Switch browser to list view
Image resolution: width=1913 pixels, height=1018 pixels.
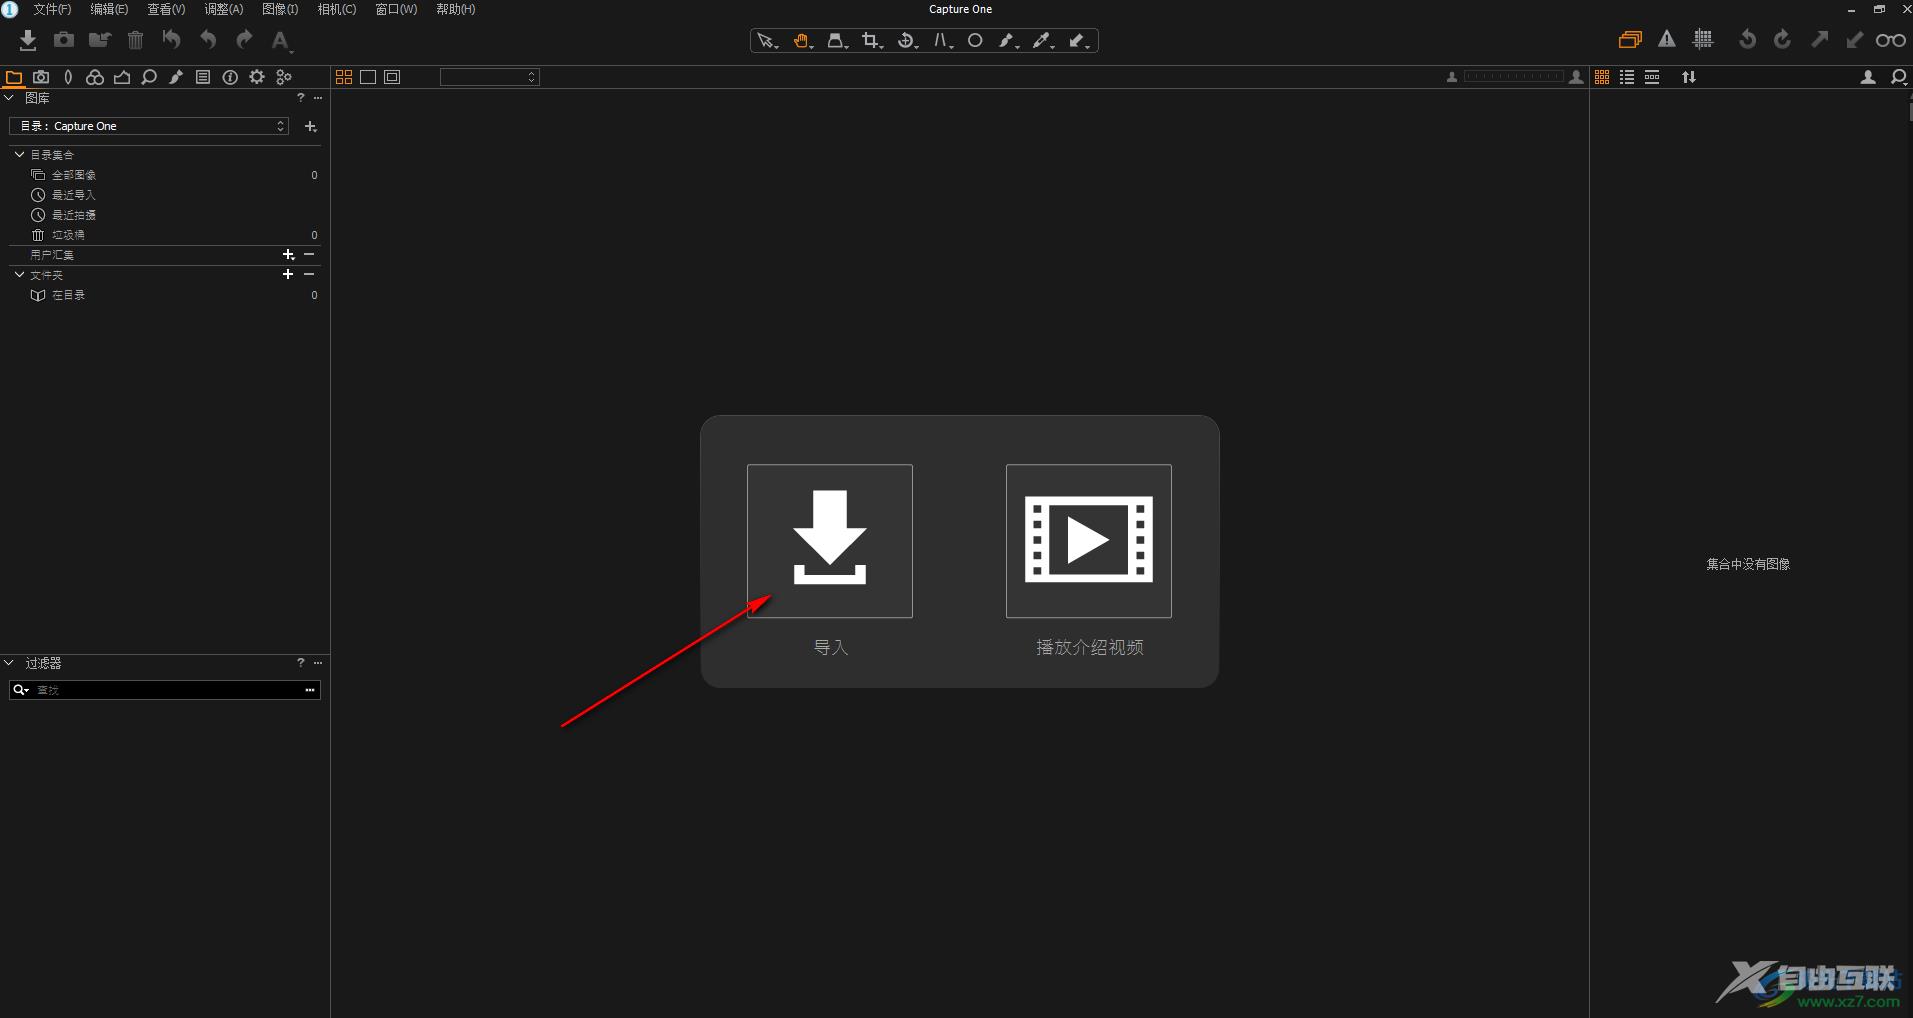[x=1627, y=77]
